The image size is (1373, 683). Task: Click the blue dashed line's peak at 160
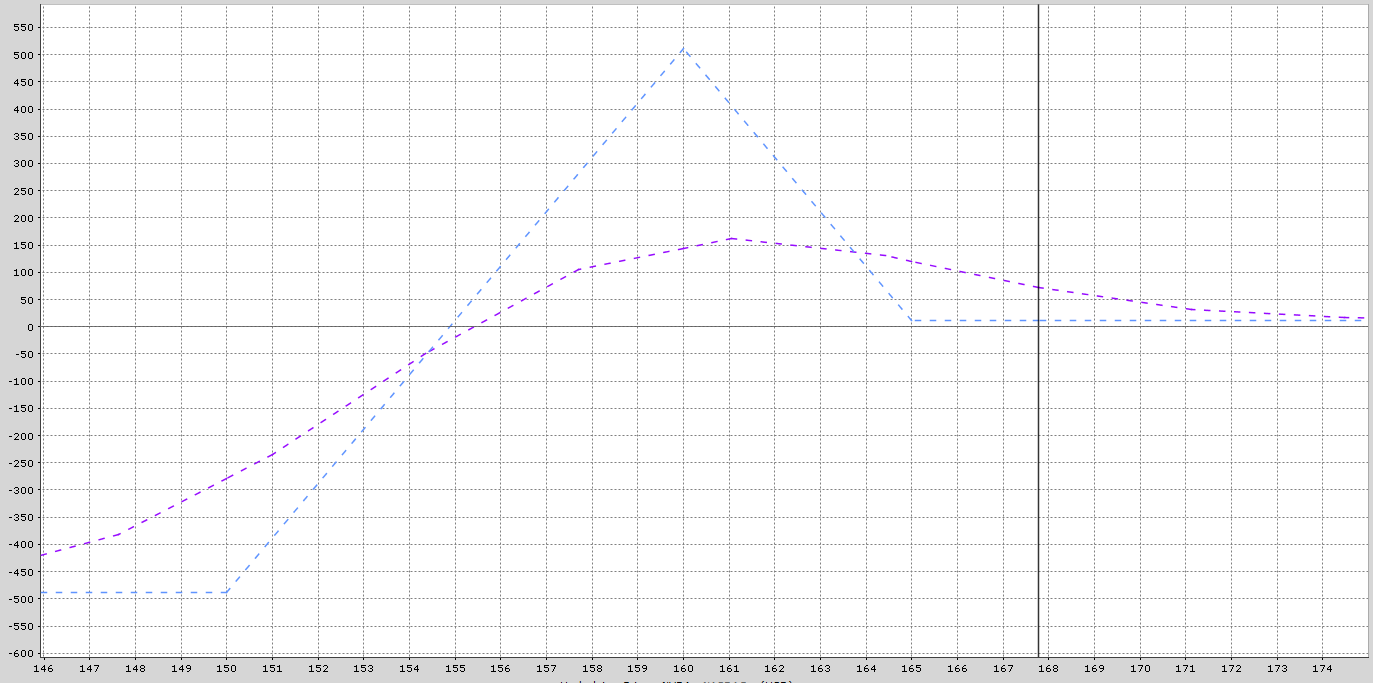tap(683, 48)
